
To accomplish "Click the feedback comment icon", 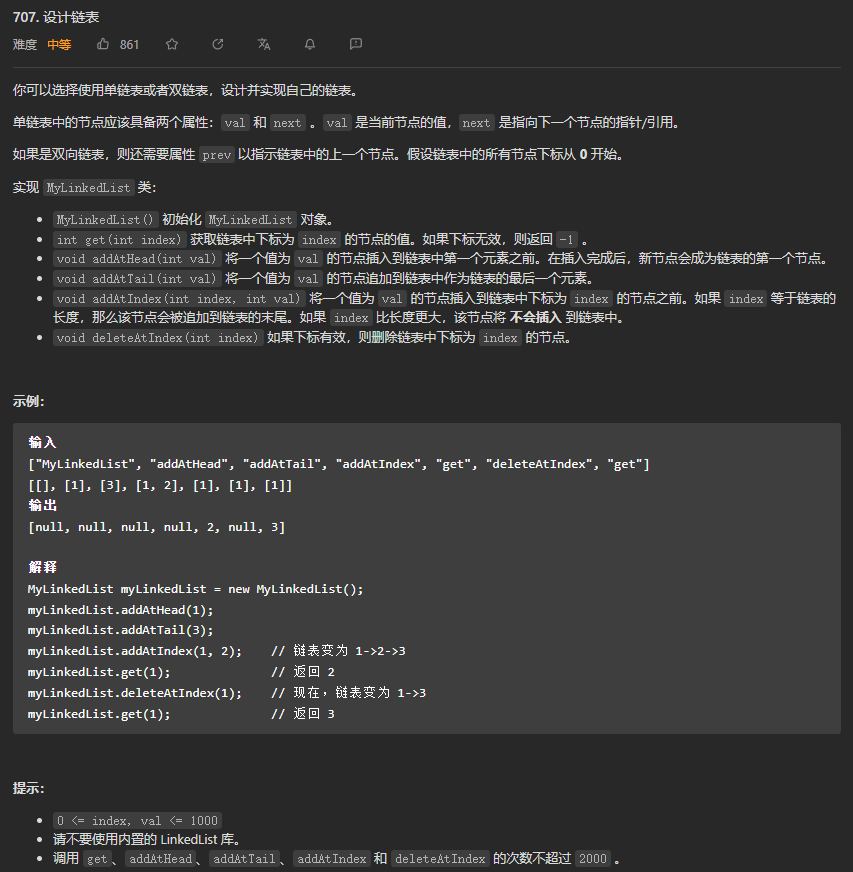I will pos(356,44).
